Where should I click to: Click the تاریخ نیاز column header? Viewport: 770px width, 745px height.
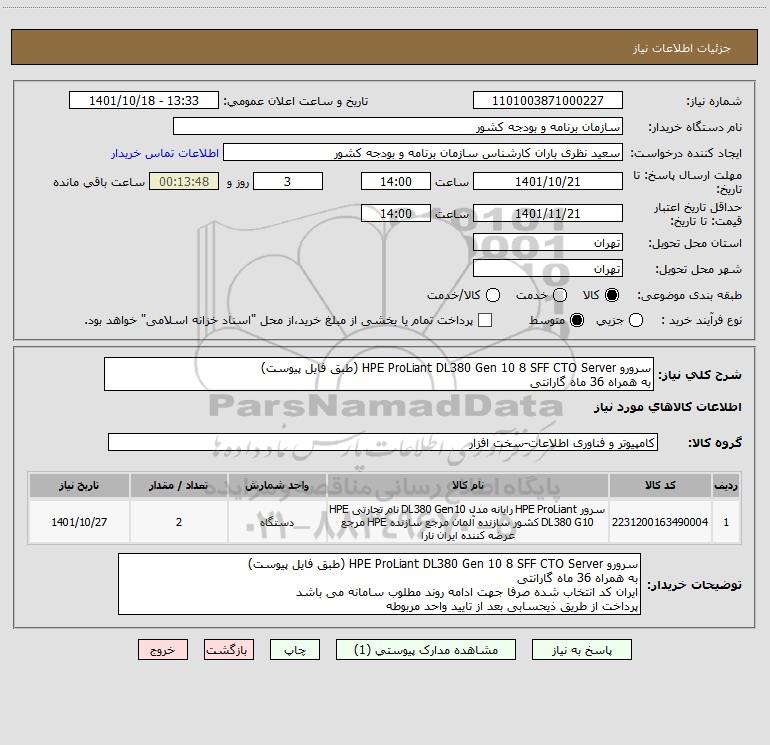[79, 485]
